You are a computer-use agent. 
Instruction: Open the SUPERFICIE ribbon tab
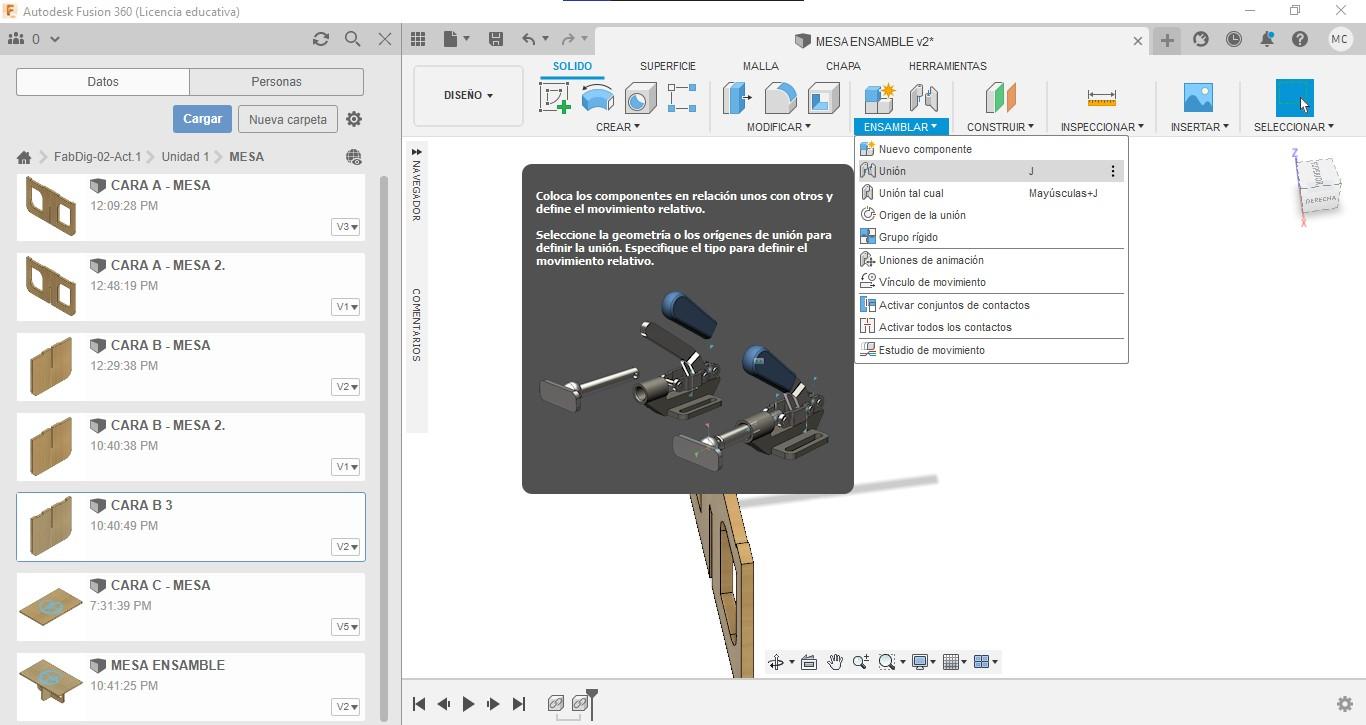pos(667,66)
